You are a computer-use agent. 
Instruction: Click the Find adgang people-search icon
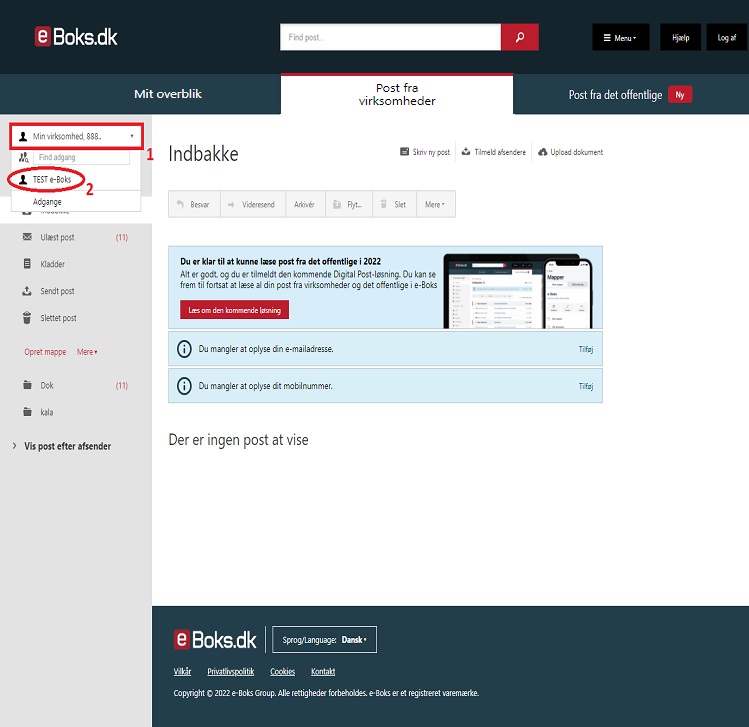click(23, 157)
